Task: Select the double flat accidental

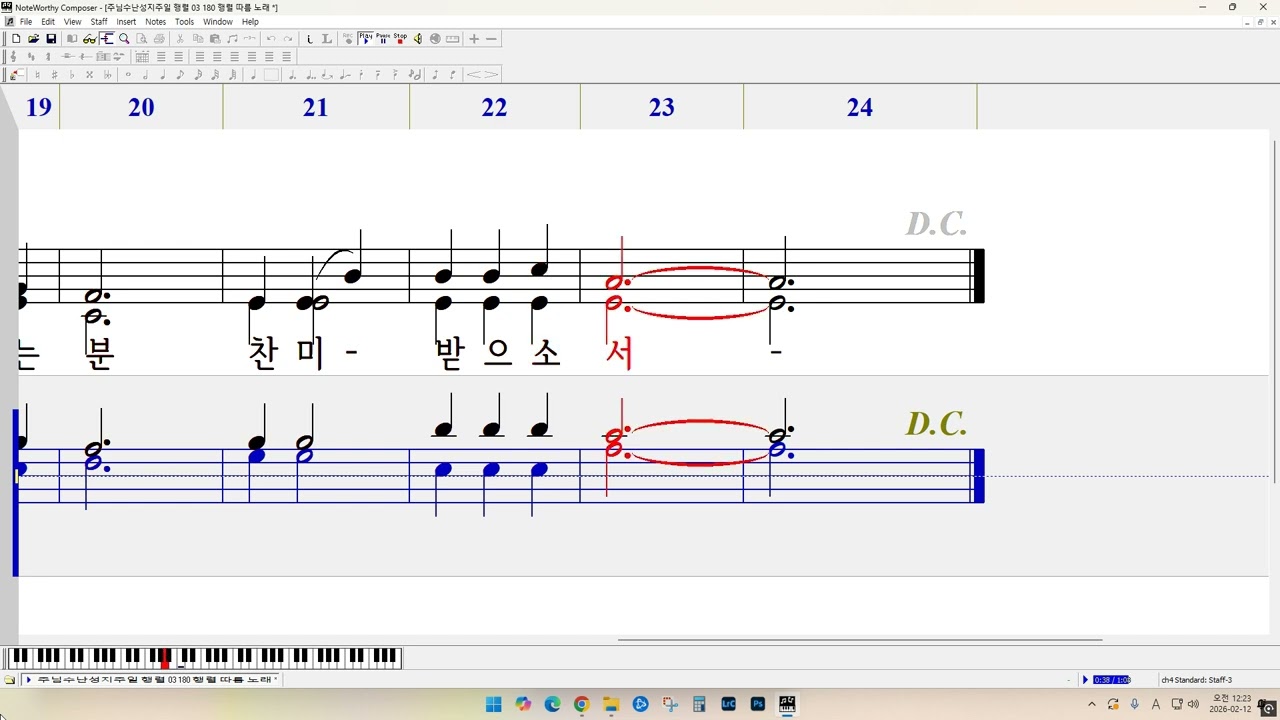Action: point(107,75)
